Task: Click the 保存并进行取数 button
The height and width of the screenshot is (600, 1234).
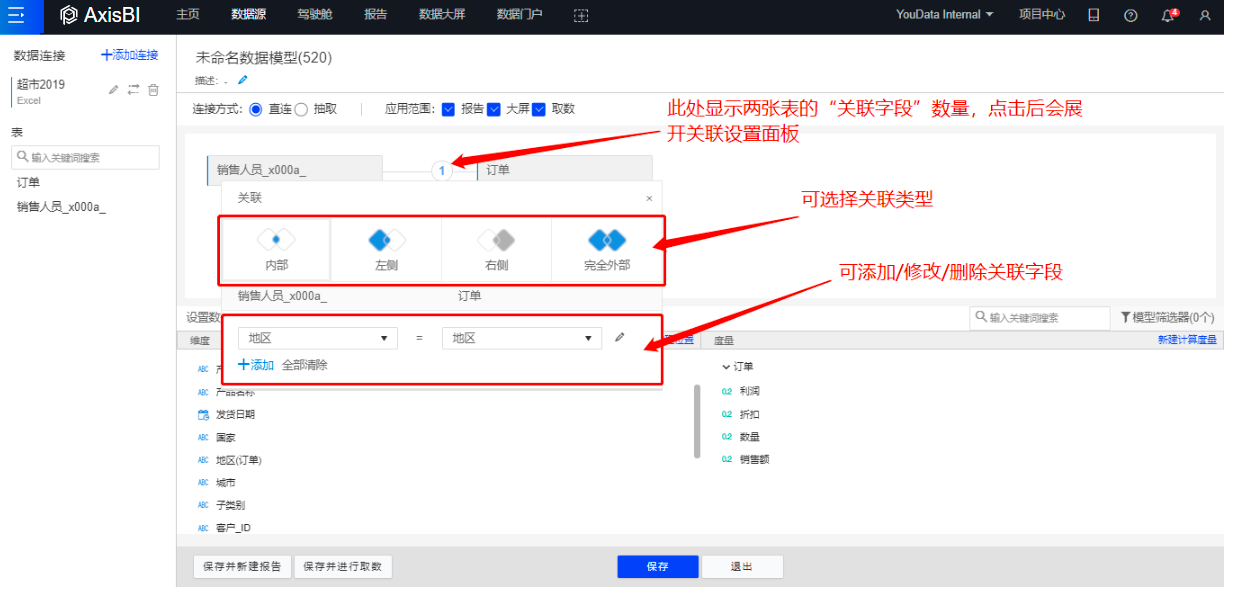Action: [x=343, y=567]
